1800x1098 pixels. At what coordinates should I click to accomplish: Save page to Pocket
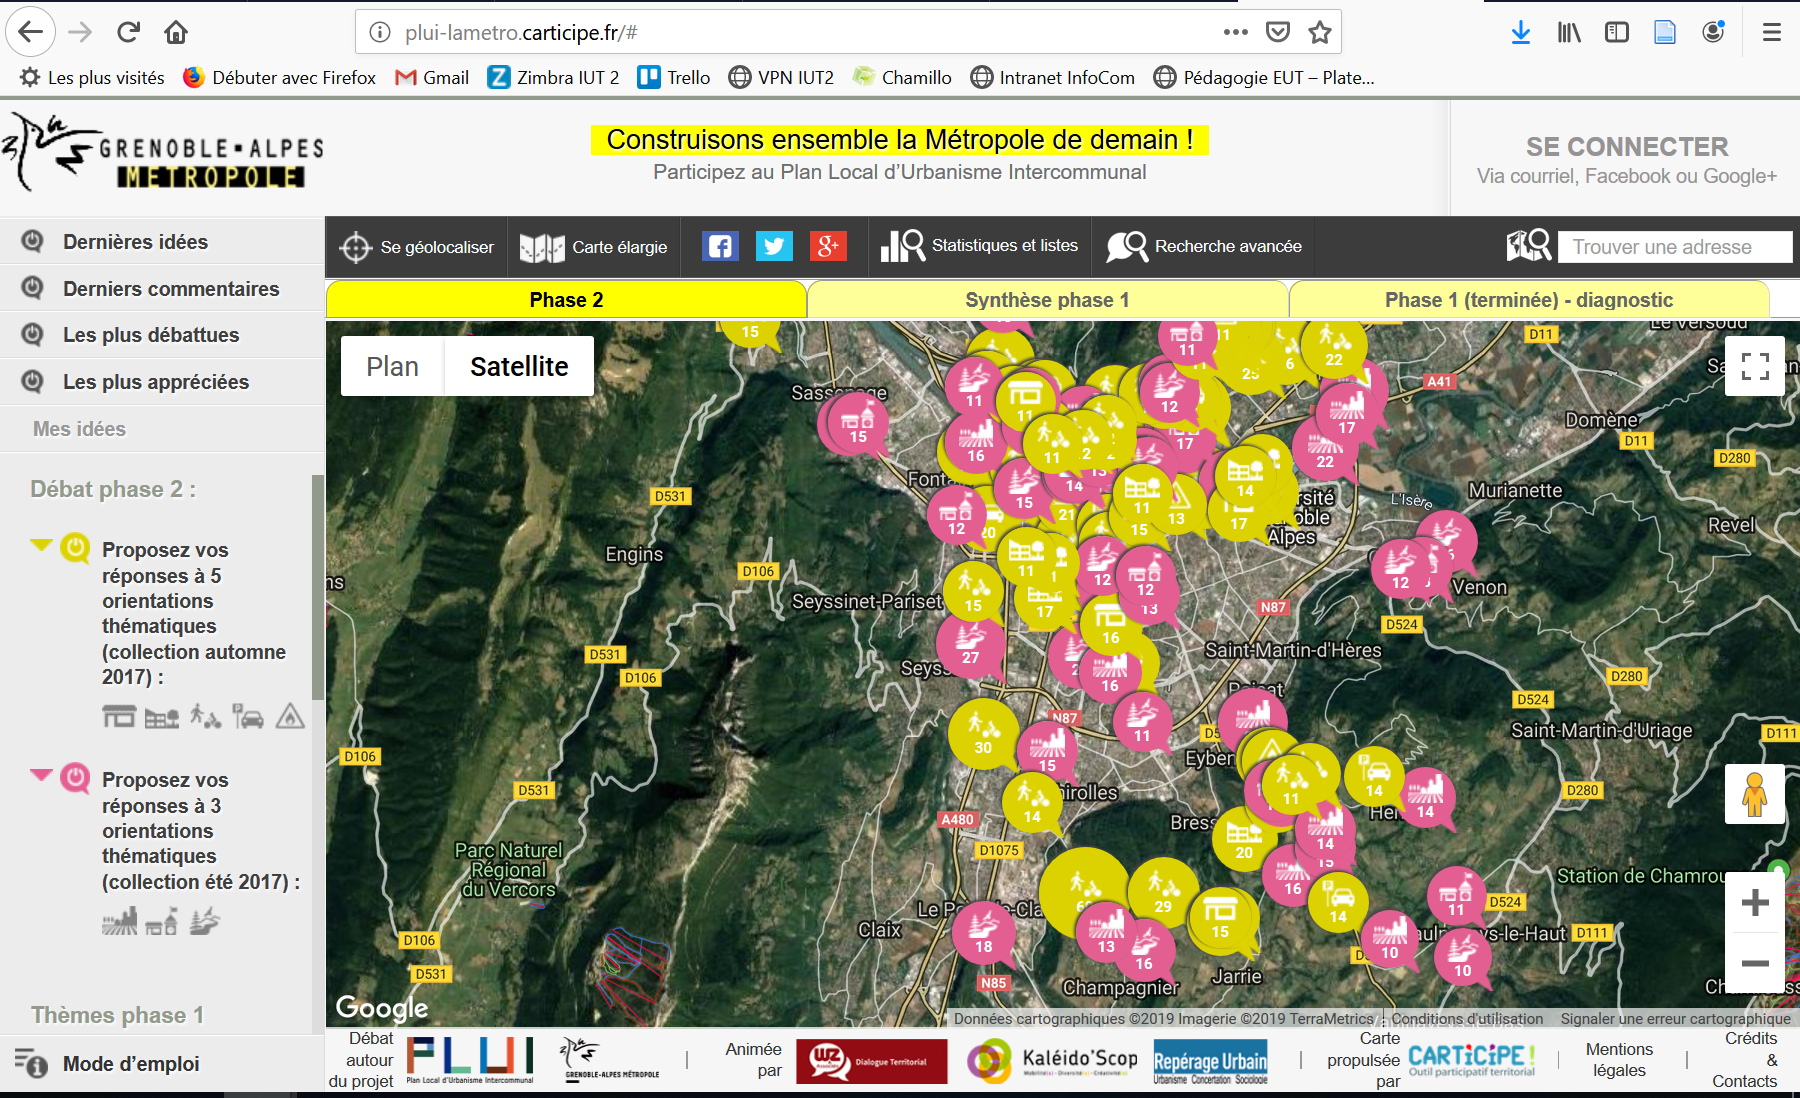coord(1278,32)
